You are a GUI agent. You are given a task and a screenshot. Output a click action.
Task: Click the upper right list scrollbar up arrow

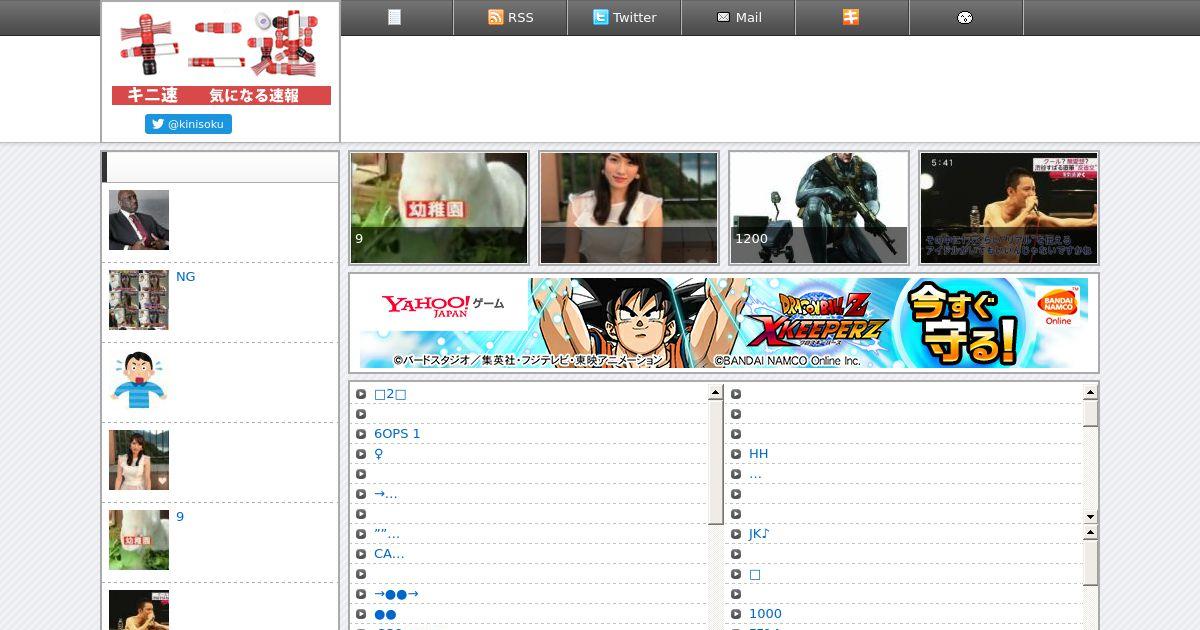(1091, 393)
